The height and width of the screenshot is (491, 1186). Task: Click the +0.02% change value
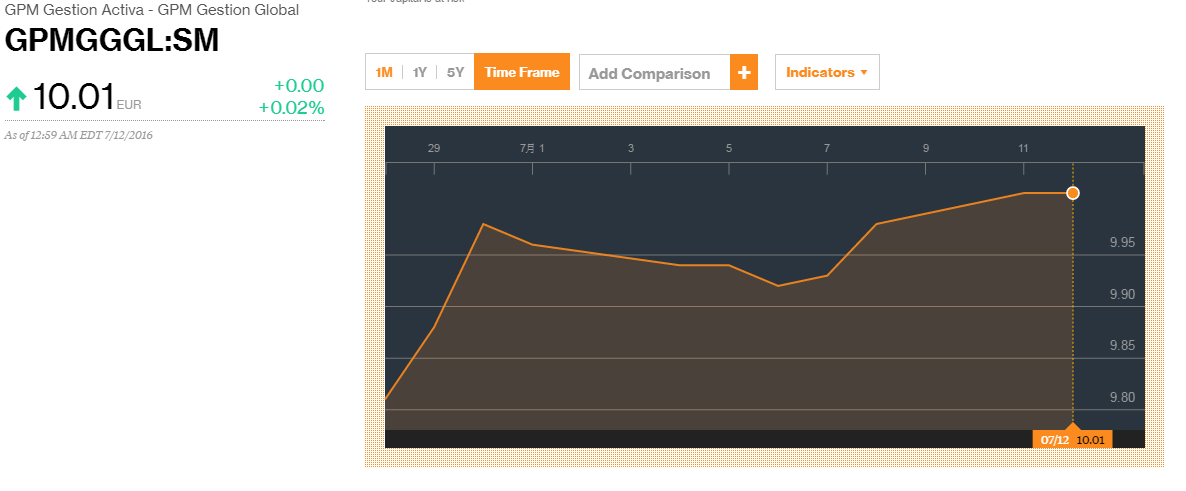point(291,108)
